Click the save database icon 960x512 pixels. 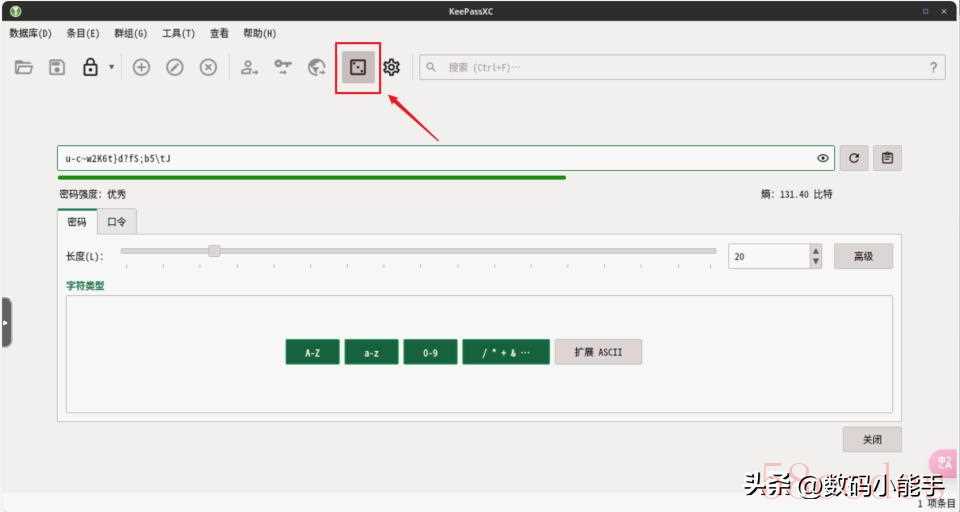tap(57, 68)
